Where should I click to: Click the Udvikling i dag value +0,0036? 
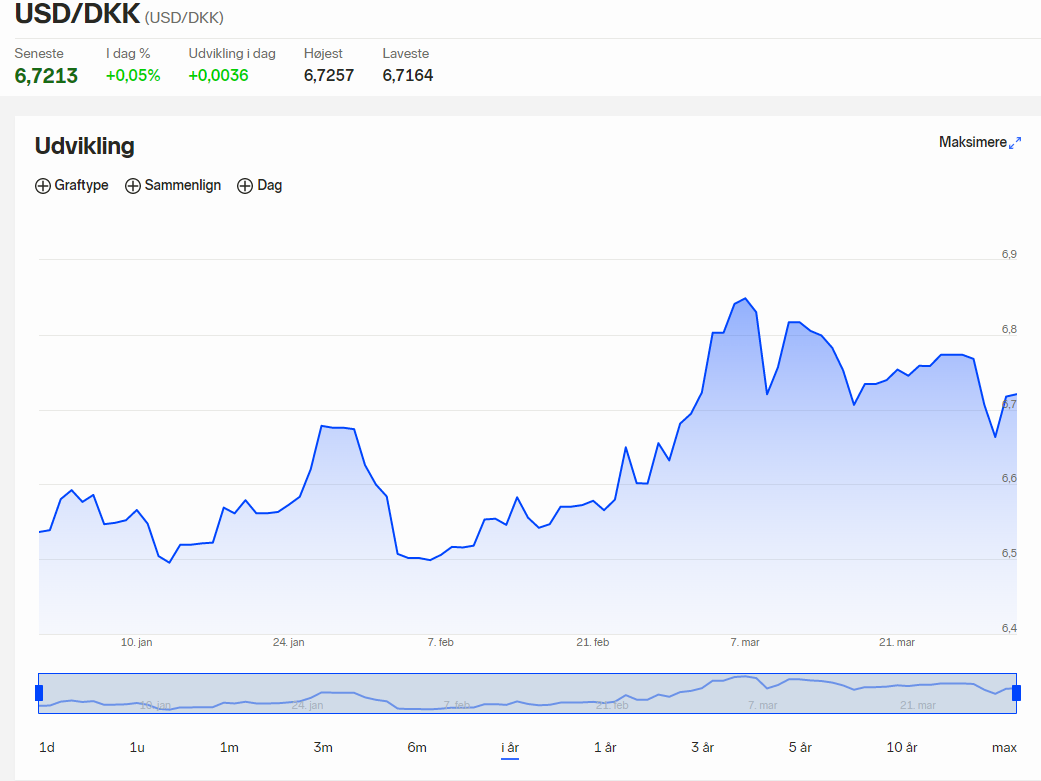pos(218,75)
